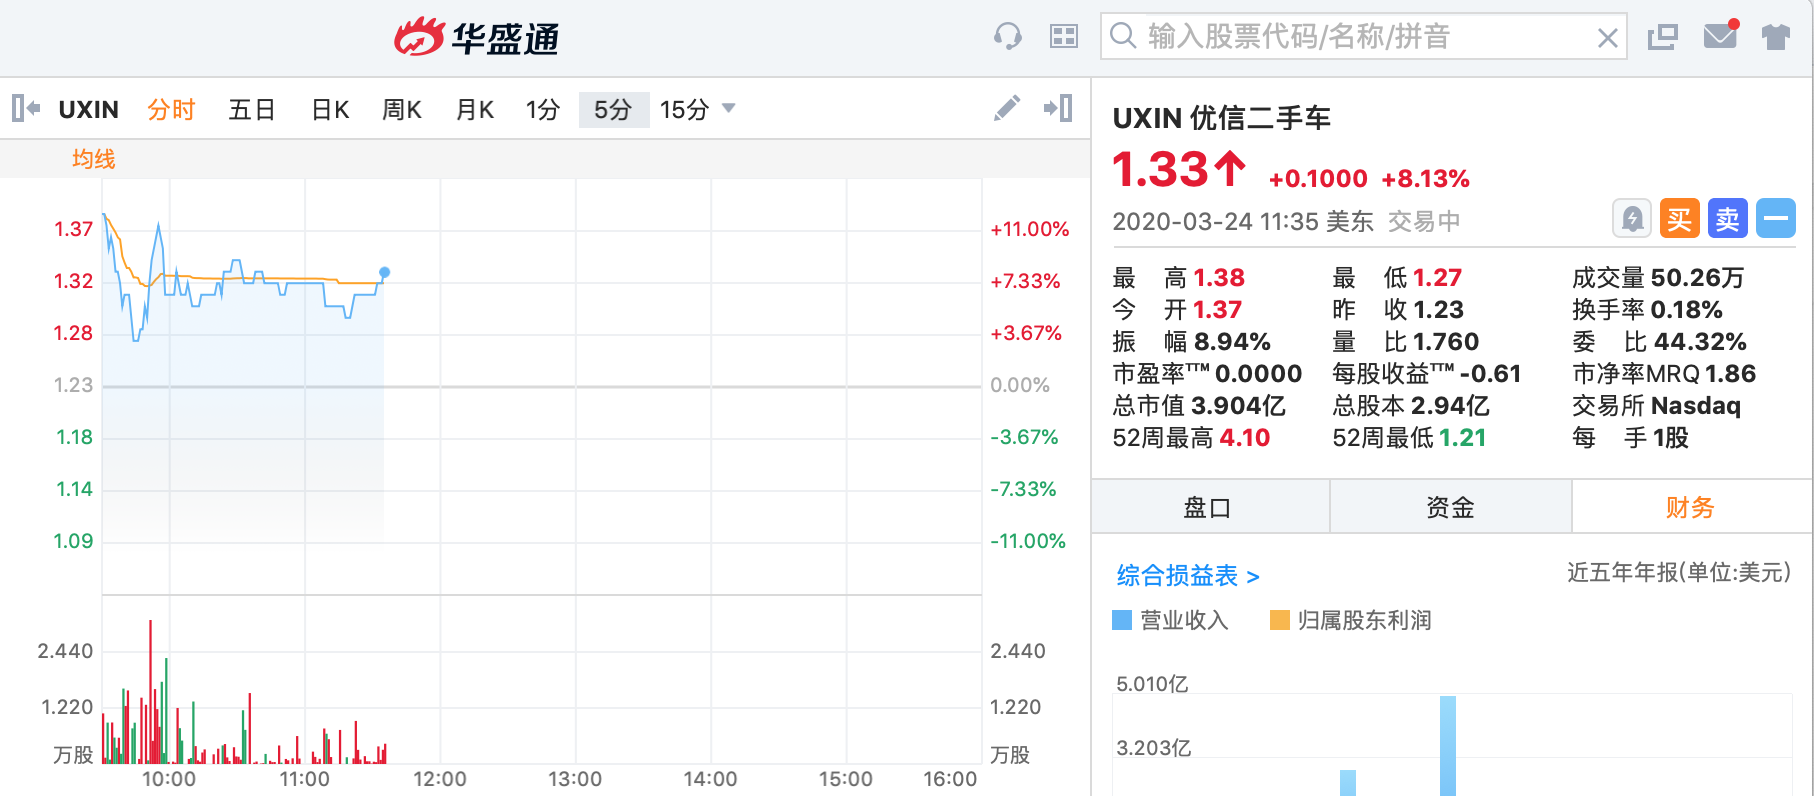Click the shirt skin theme icon
The image size is (1814, 796).
coord(1776,37)
